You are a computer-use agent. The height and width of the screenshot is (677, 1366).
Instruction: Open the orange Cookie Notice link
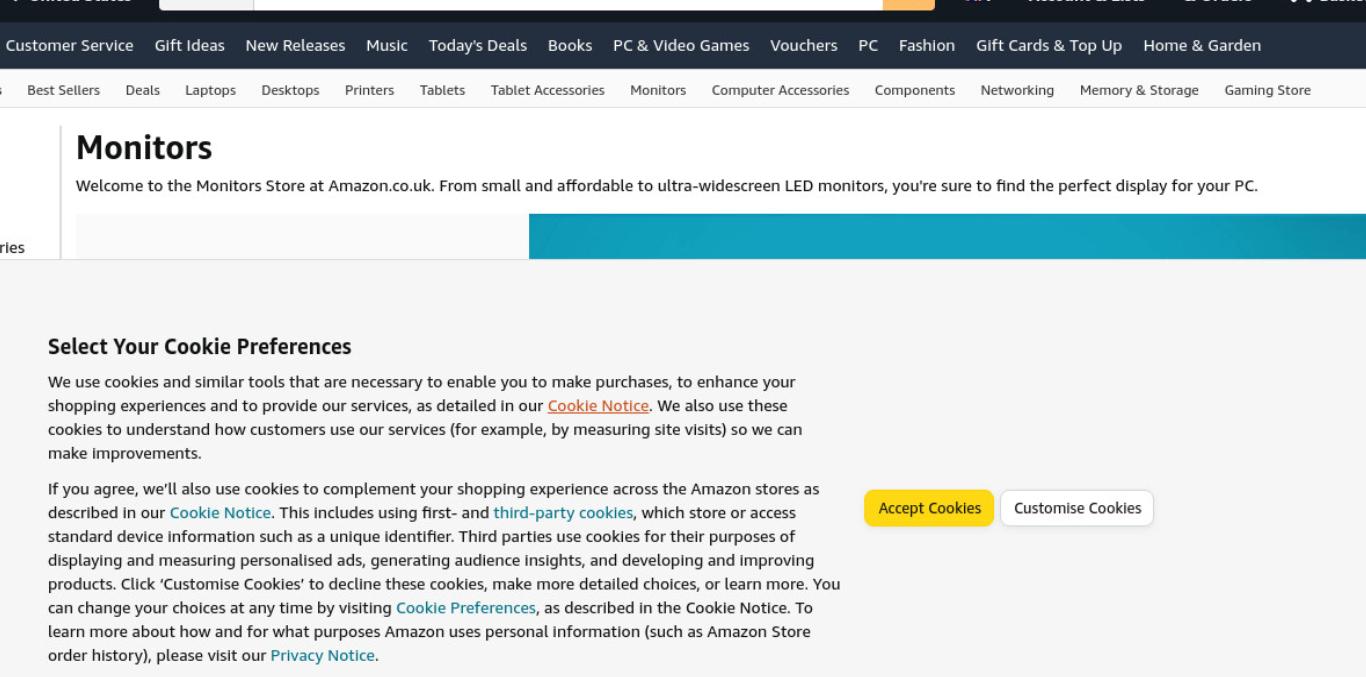598,406
